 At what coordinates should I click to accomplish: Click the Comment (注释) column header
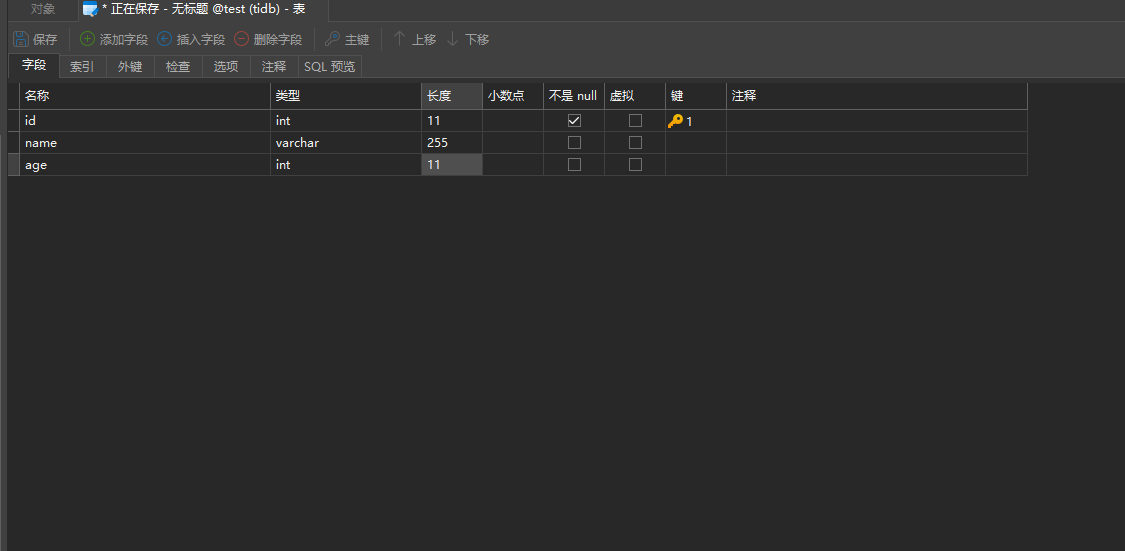tap(877, 96)
